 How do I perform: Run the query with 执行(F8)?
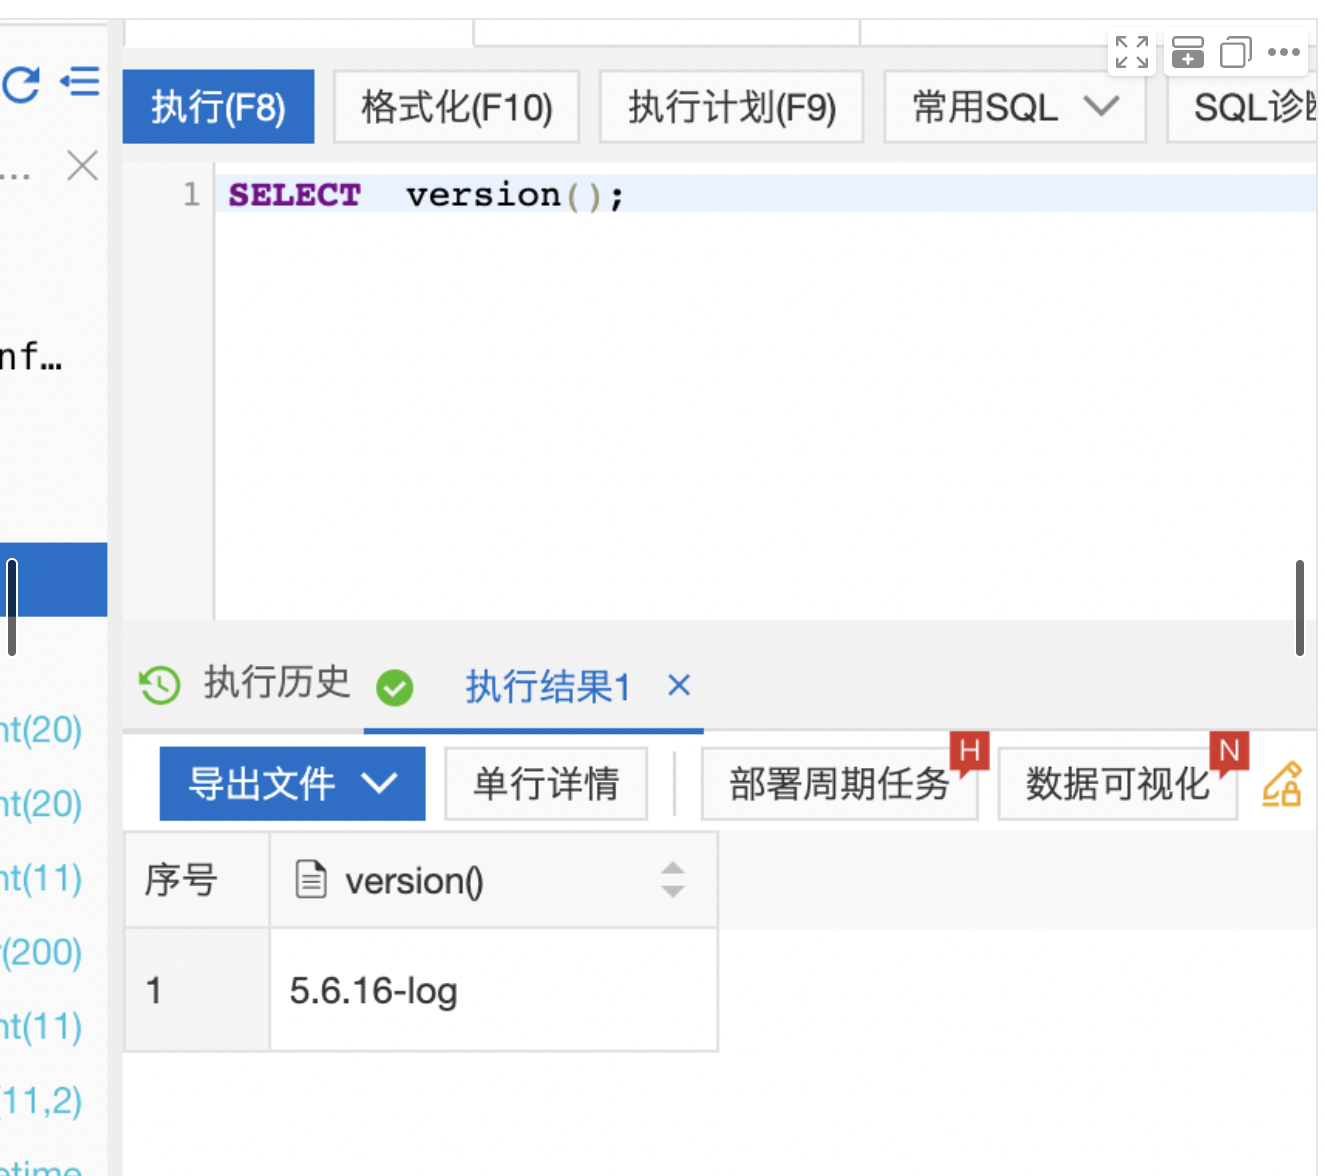point(218,106)
